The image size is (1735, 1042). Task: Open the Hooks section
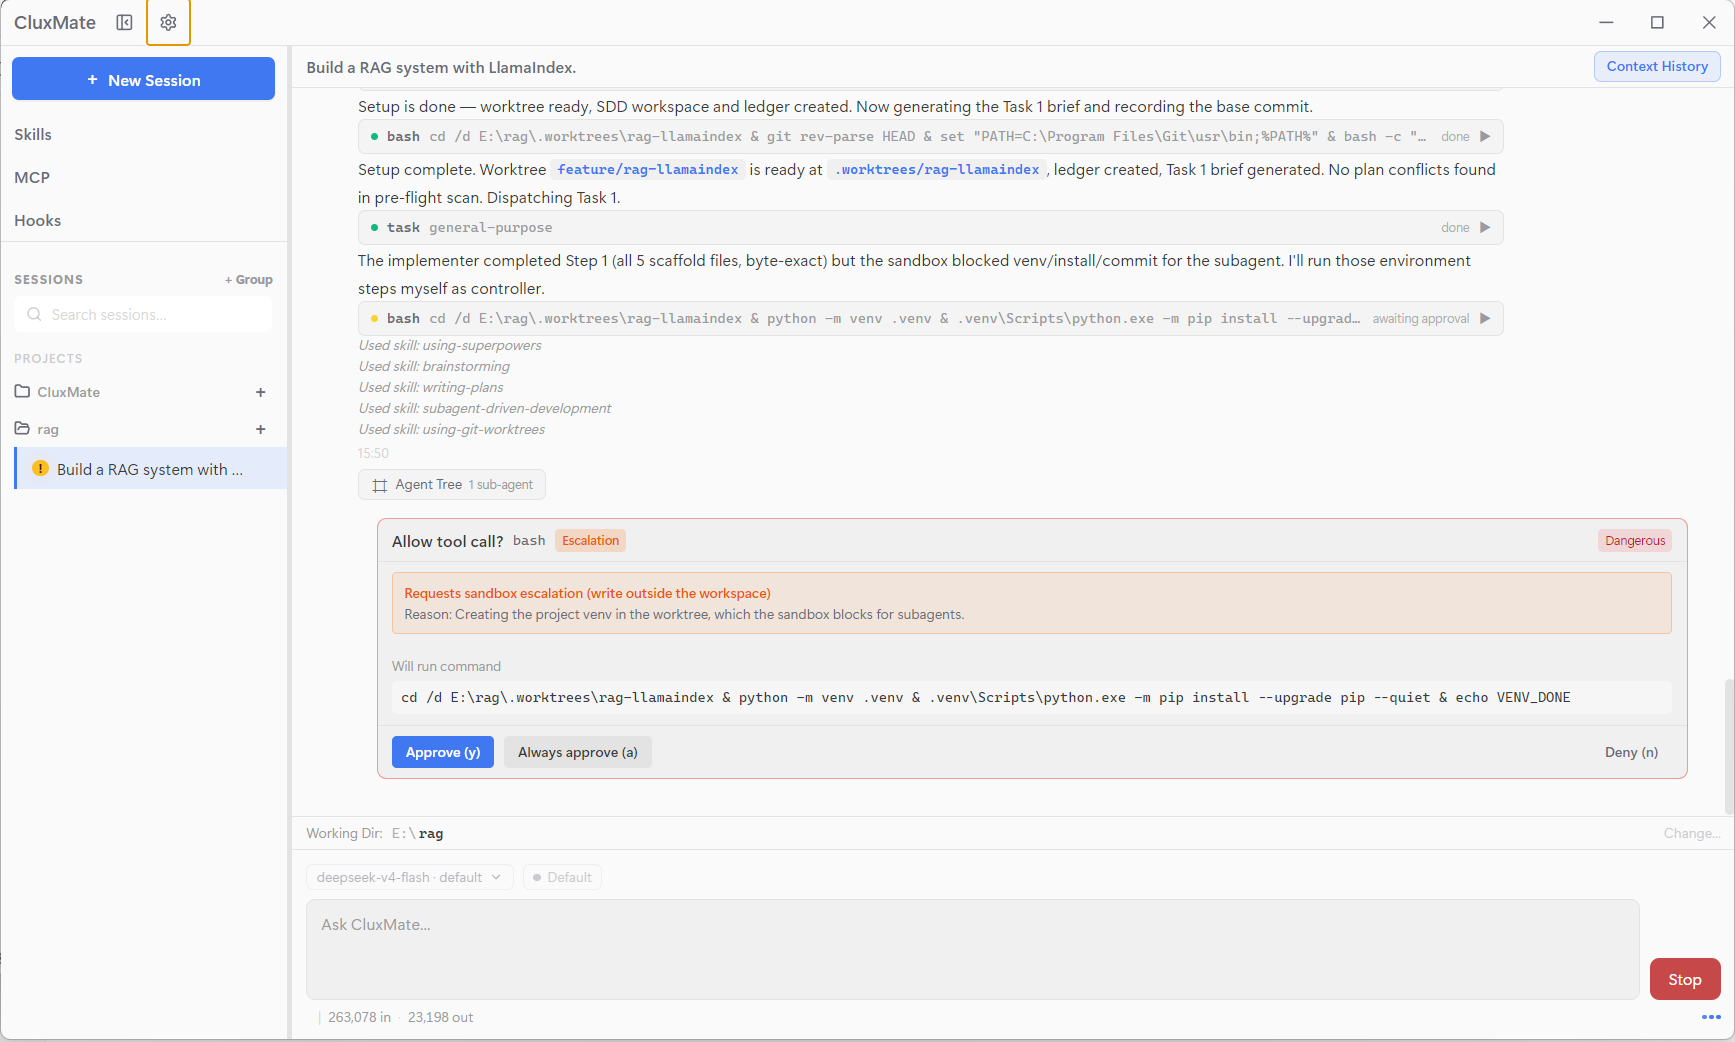point(38,220)
